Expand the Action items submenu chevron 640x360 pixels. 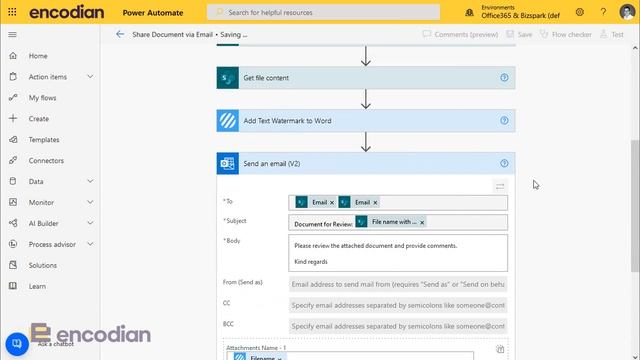[90, 76]
